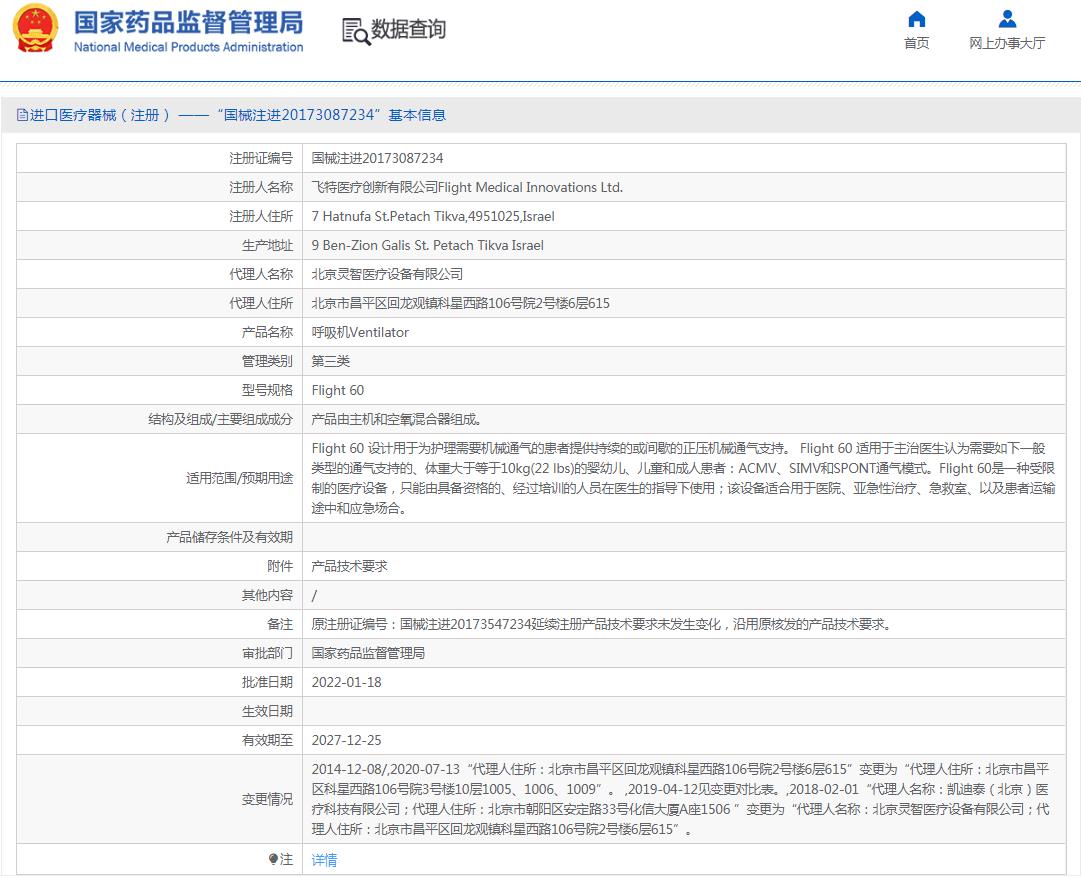Open the 详情 link
The width and height of the screenshot is (1081, 878).
pyautogui.click(x=324, y=860)
